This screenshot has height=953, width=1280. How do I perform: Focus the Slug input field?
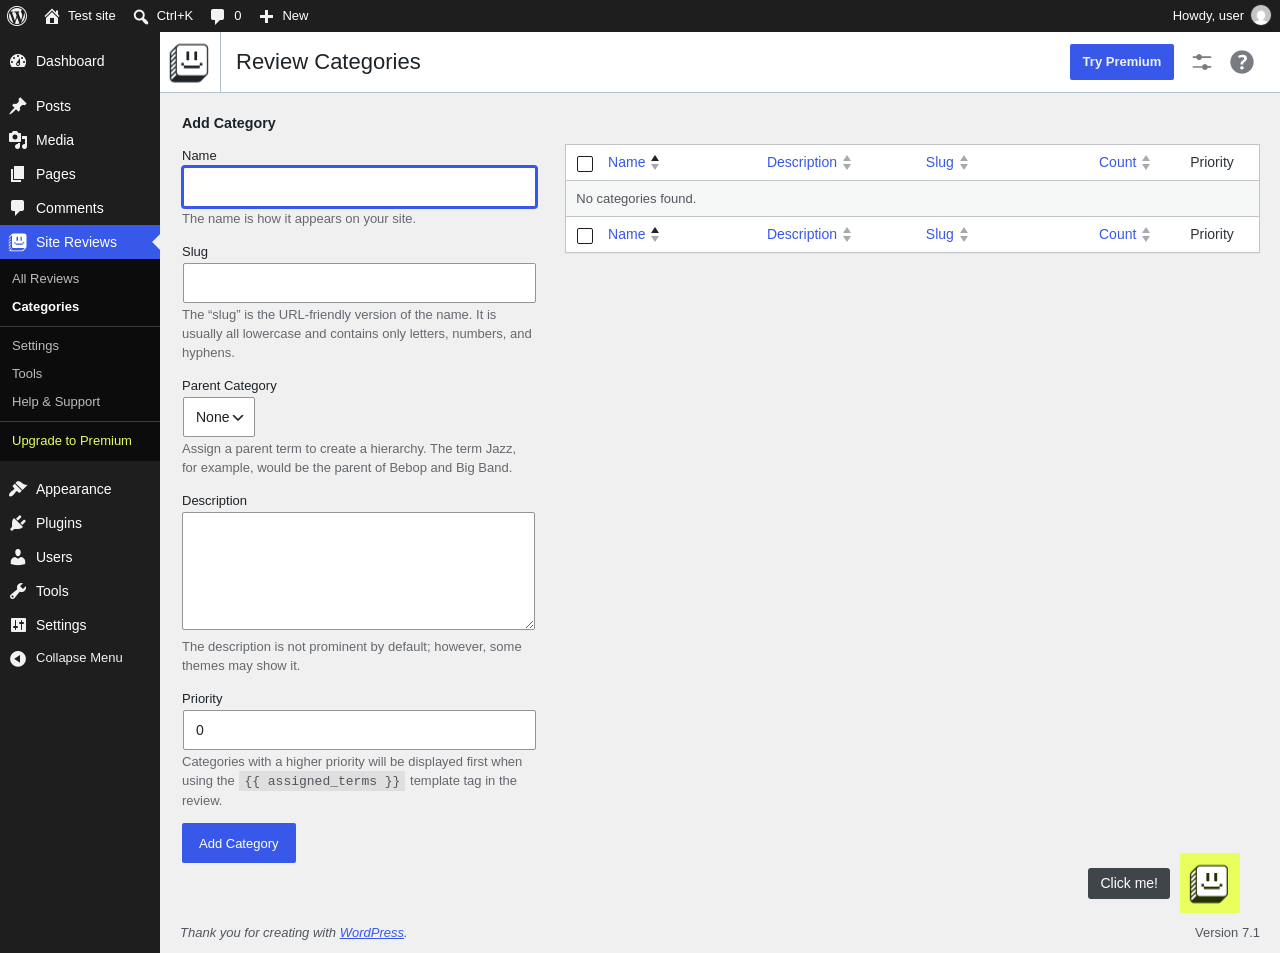[360, 283]
